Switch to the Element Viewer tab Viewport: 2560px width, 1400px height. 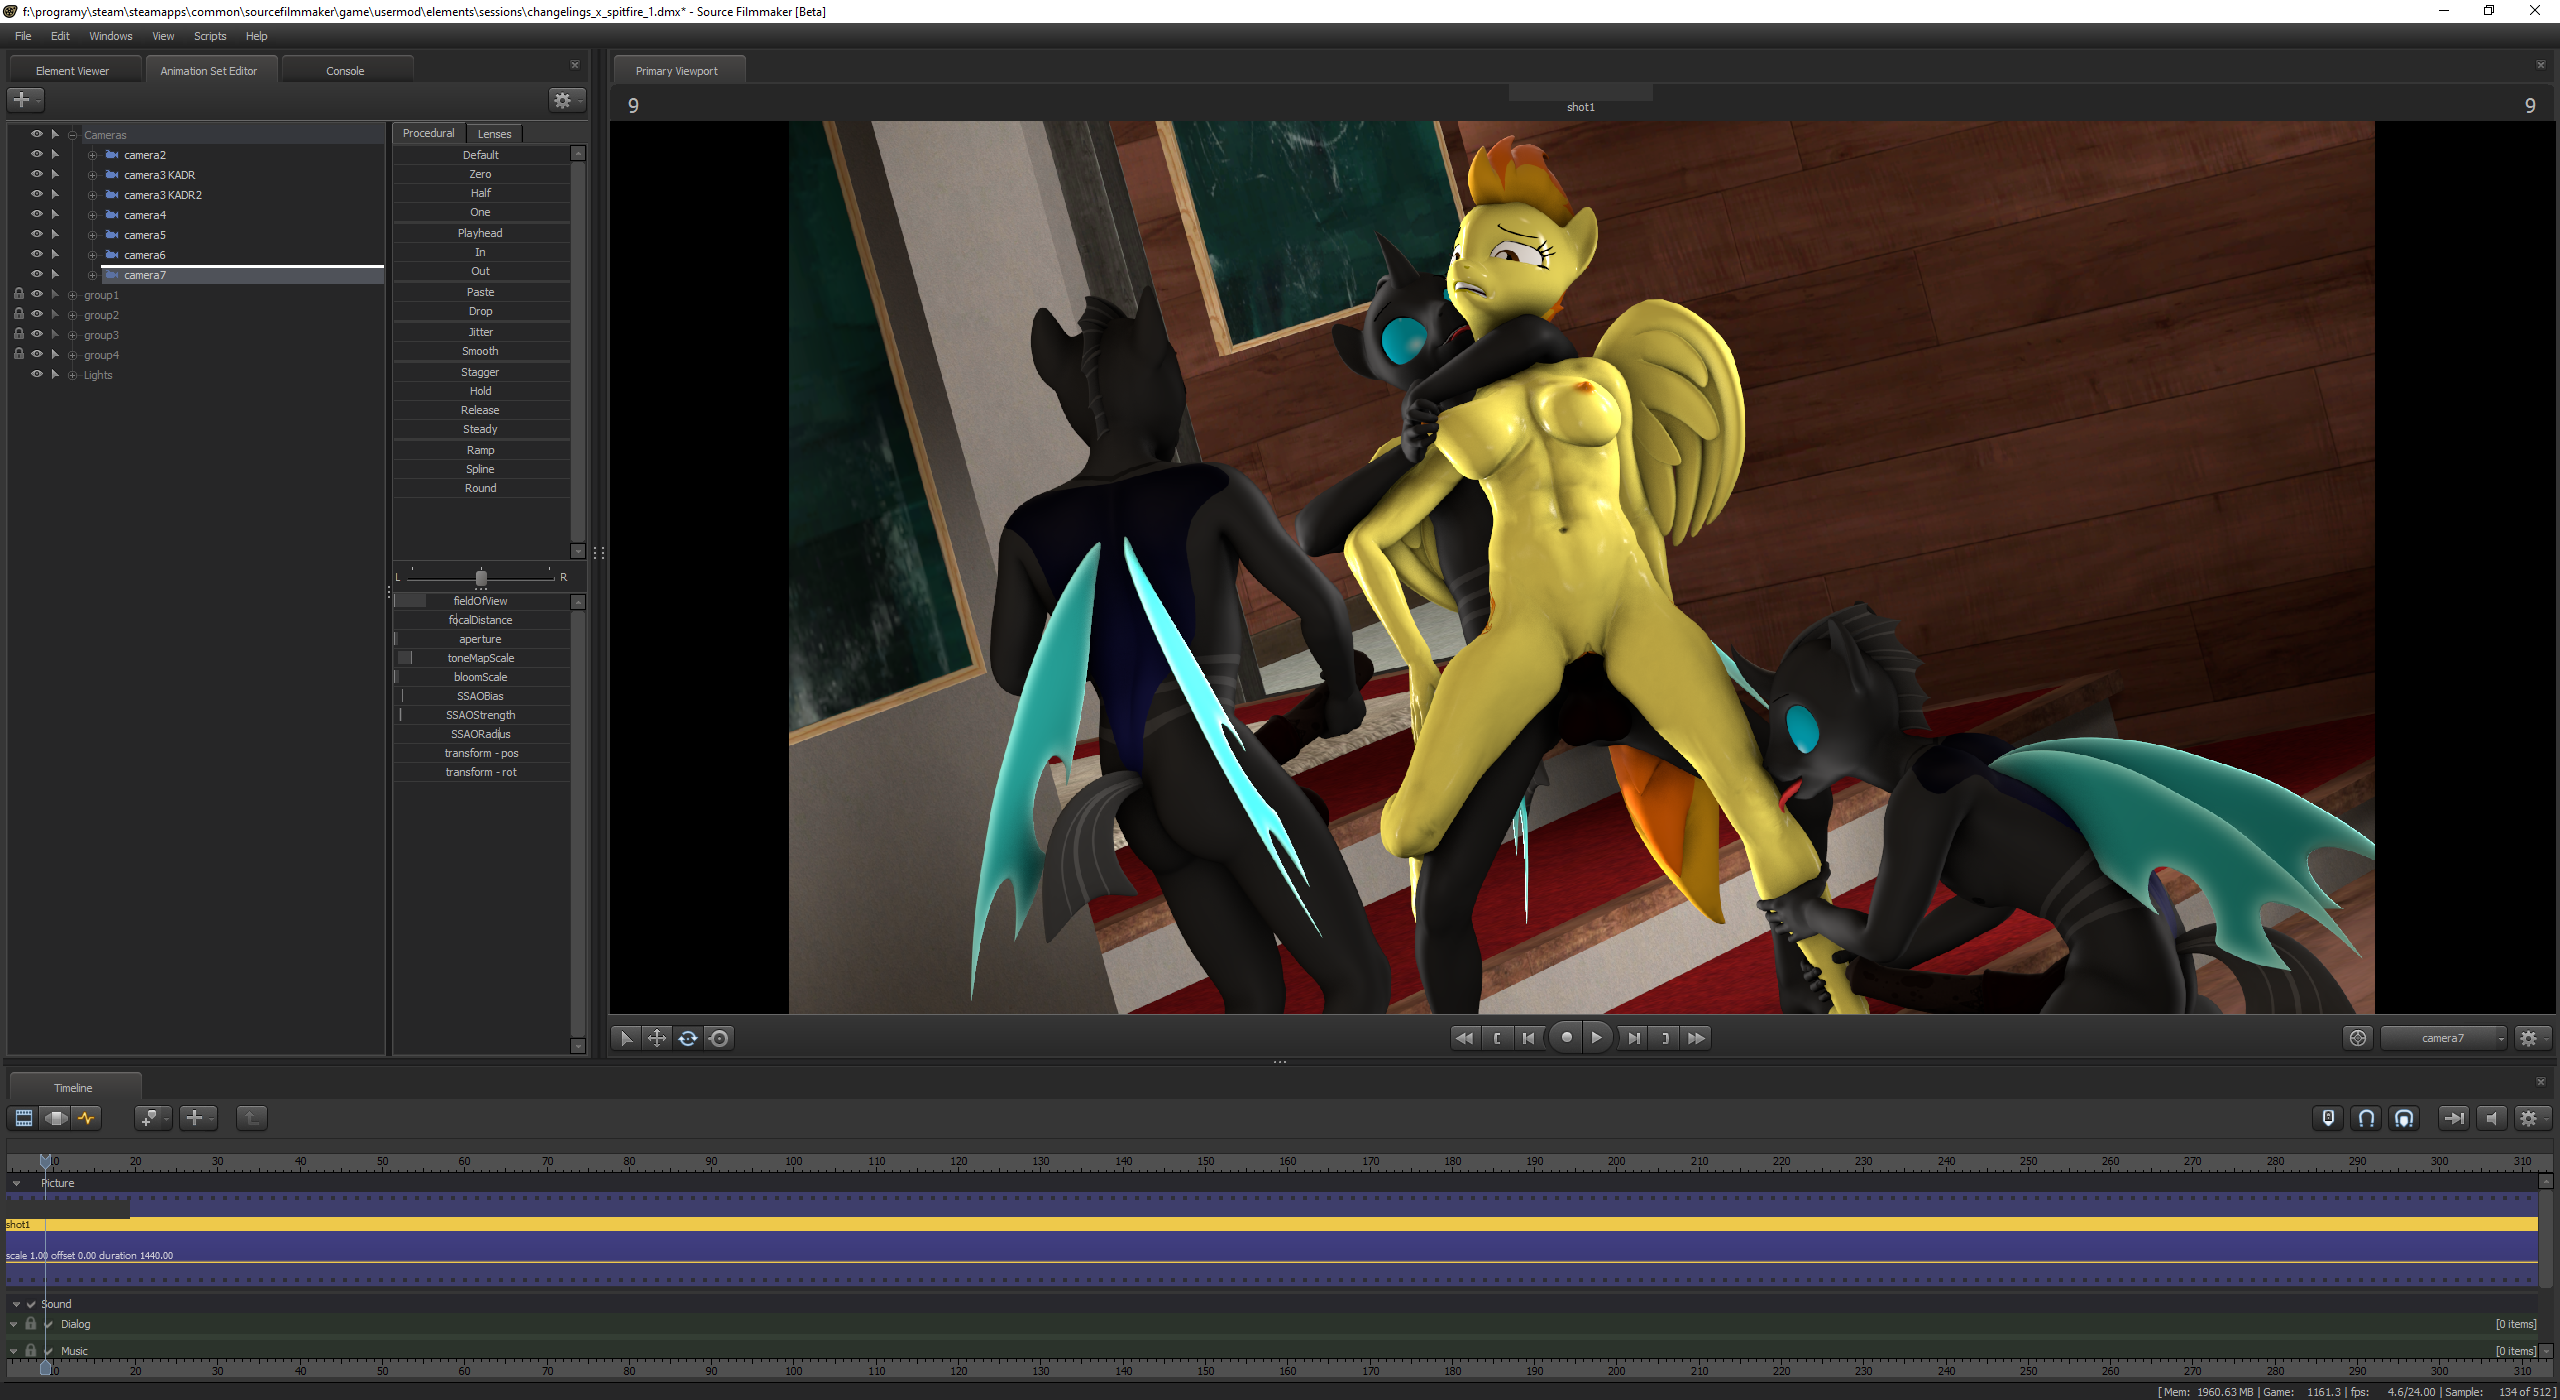pos(72,71)
